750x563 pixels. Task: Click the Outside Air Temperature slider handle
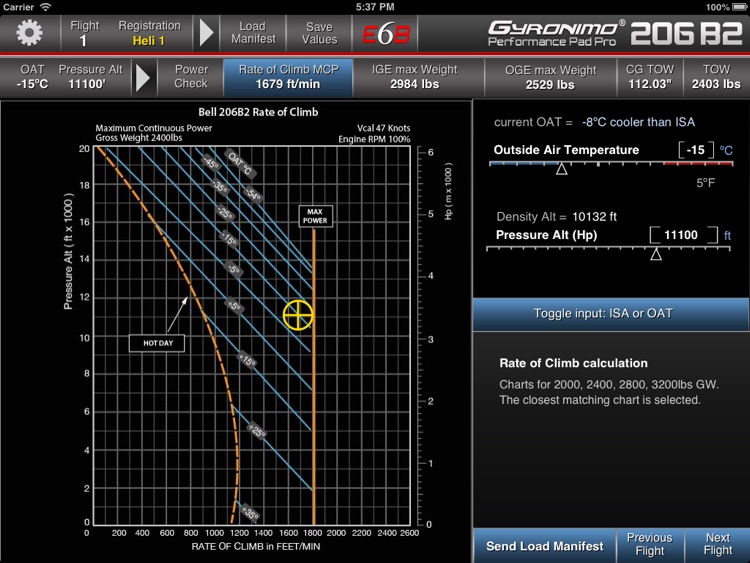[x=562, y=168]
